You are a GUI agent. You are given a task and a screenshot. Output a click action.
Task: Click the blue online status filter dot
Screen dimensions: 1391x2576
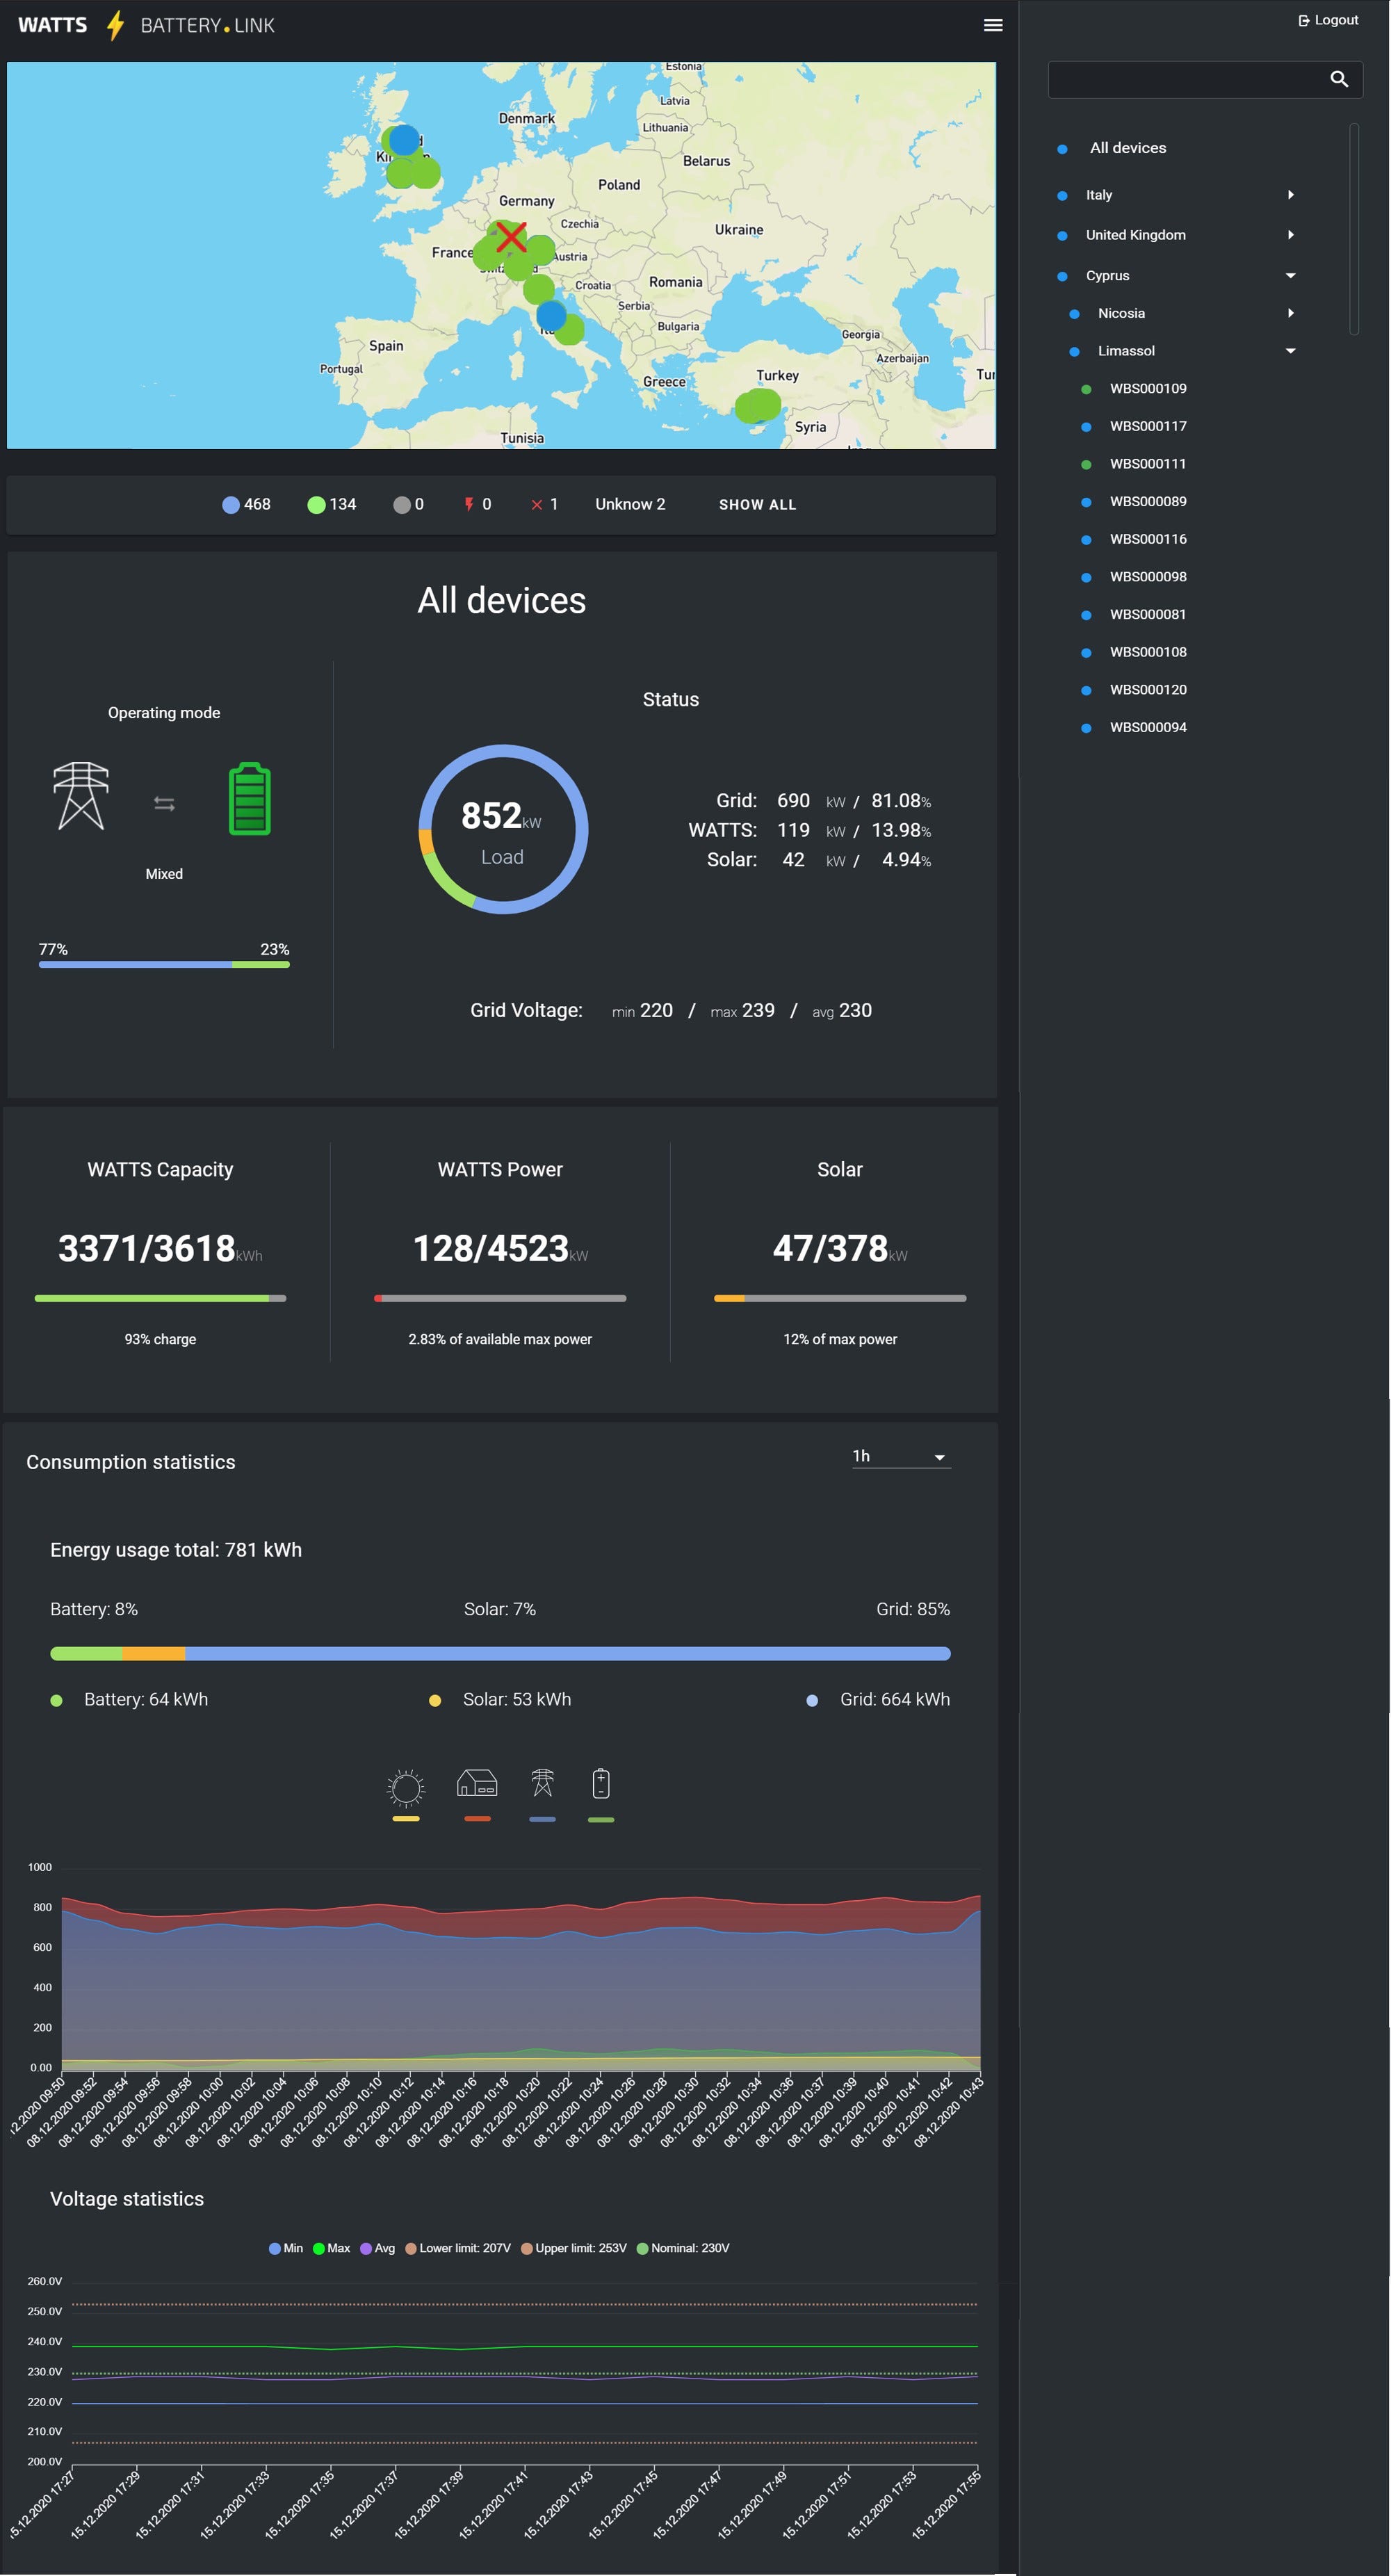coord(231,505)
